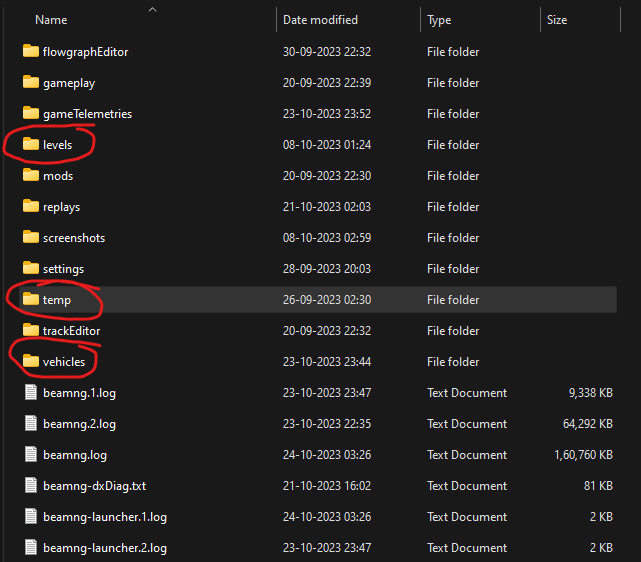The height and width of the screenshot is (562, 641).
Task: Click beamng-dxDiag.txt file icon
Action: click(30, 486)
